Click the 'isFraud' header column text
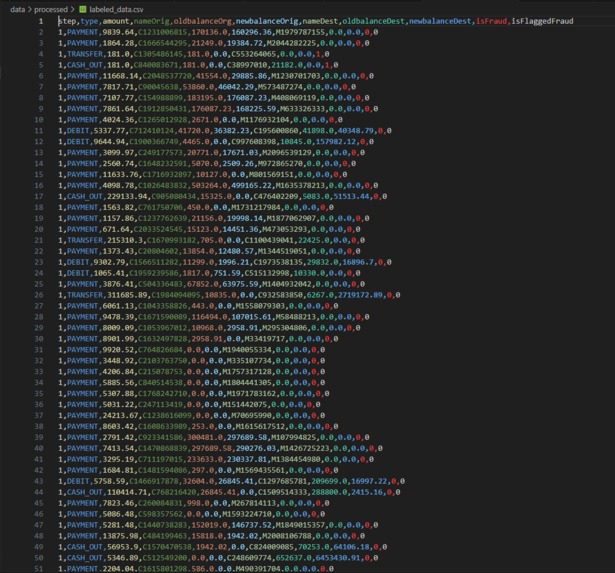 click(x=491, y=21)
